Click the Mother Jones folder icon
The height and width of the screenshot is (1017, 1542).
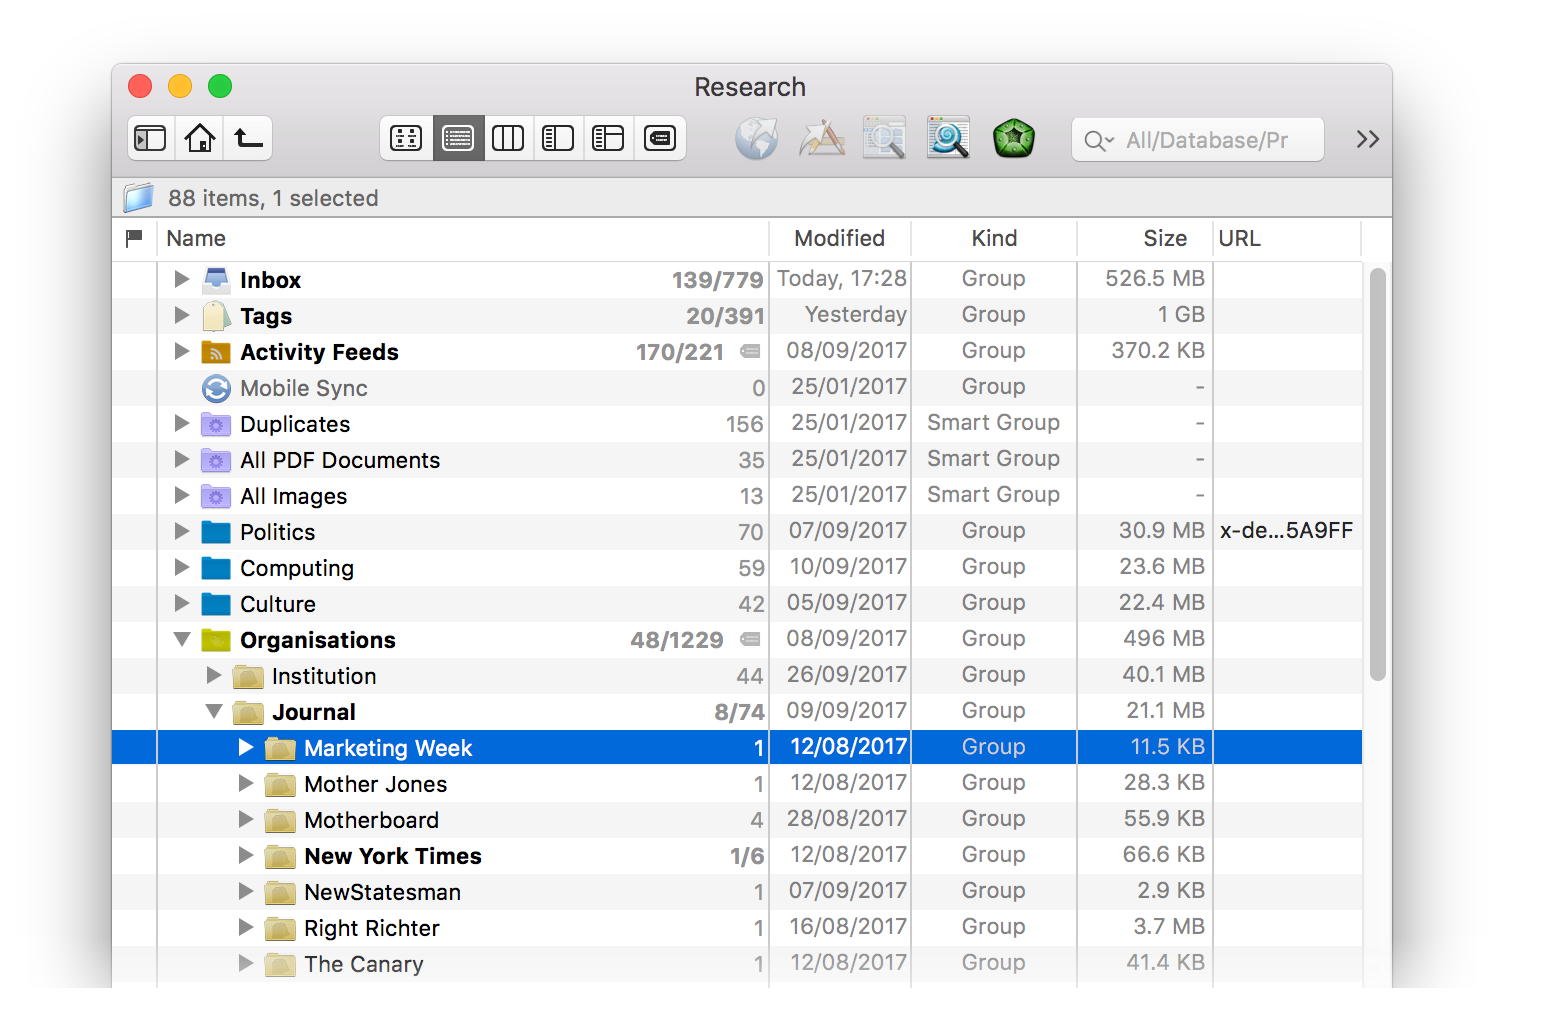point(280,784)
